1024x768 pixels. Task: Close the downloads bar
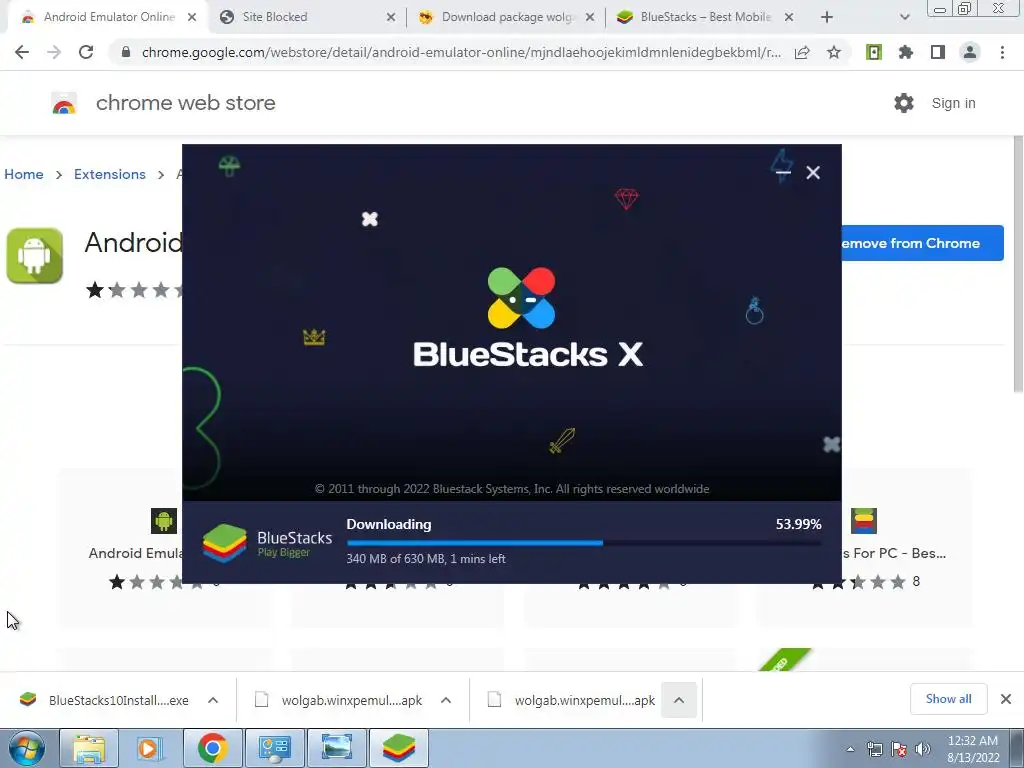click(1006, 699)
